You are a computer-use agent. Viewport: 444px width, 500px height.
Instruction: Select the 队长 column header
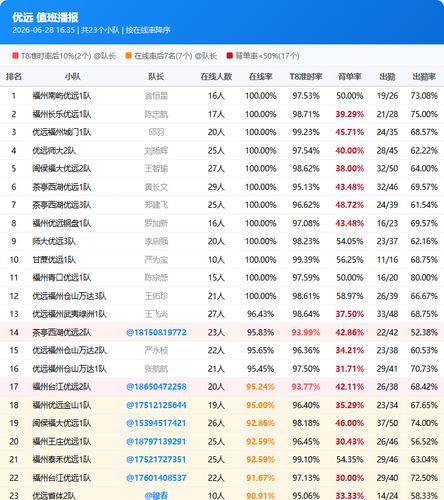[156, 77]
